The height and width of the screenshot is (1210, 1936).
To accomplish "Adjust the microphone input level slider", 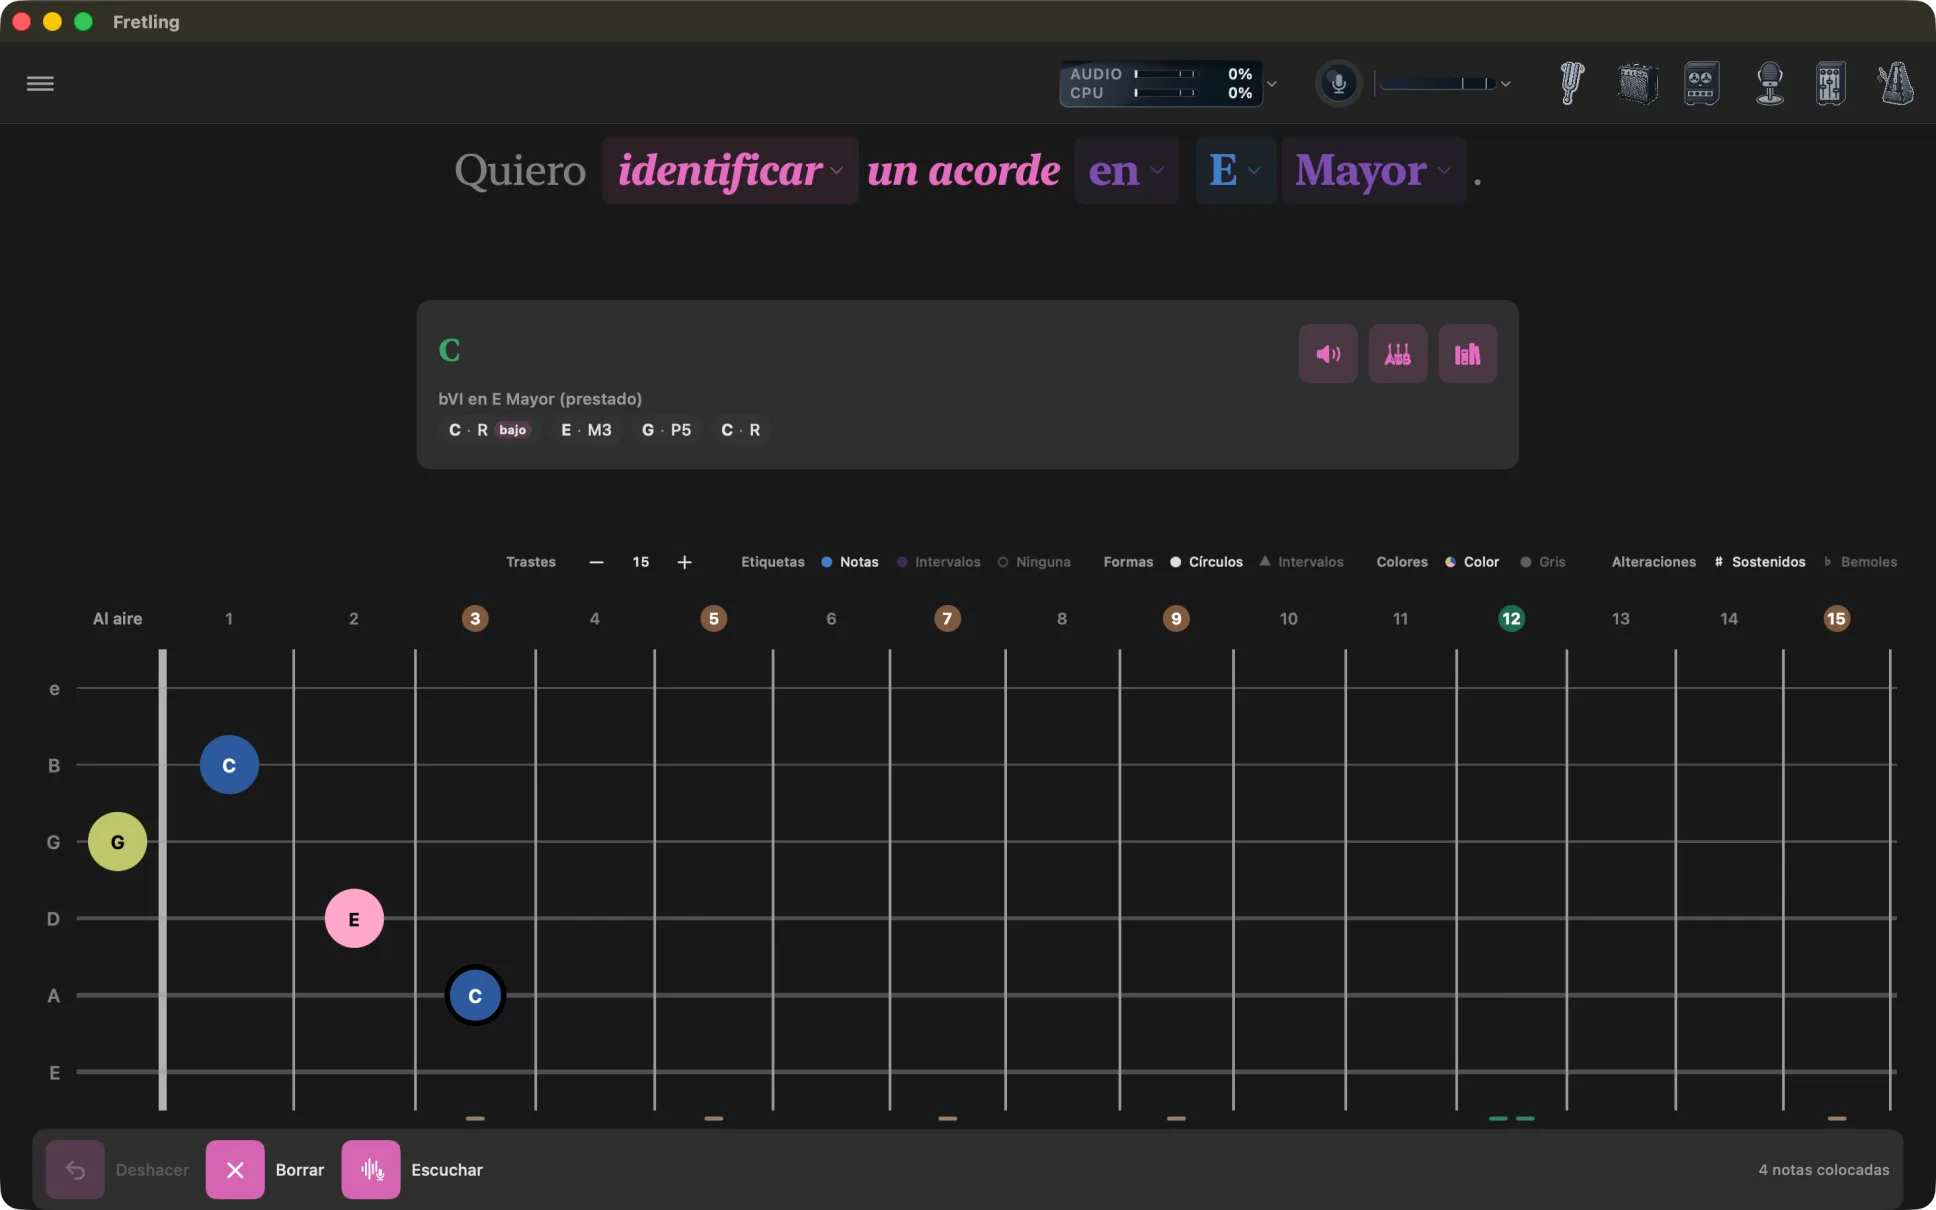I will tap(1437, 84).
